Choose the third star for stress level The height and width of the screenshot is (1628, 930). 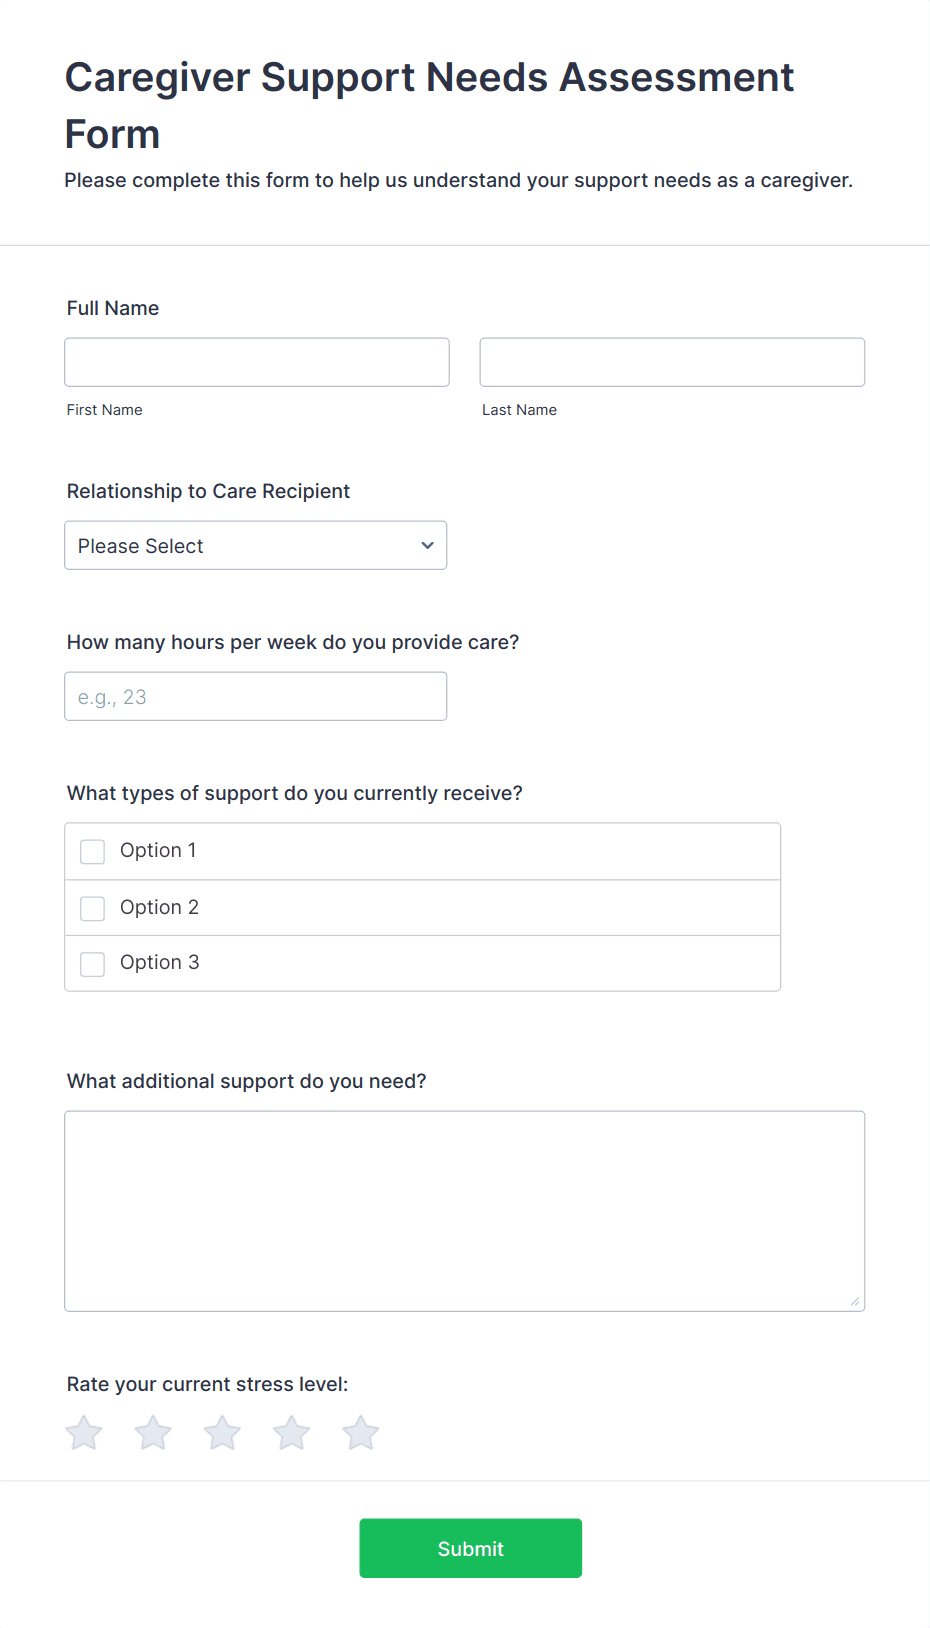[222, 1433]
